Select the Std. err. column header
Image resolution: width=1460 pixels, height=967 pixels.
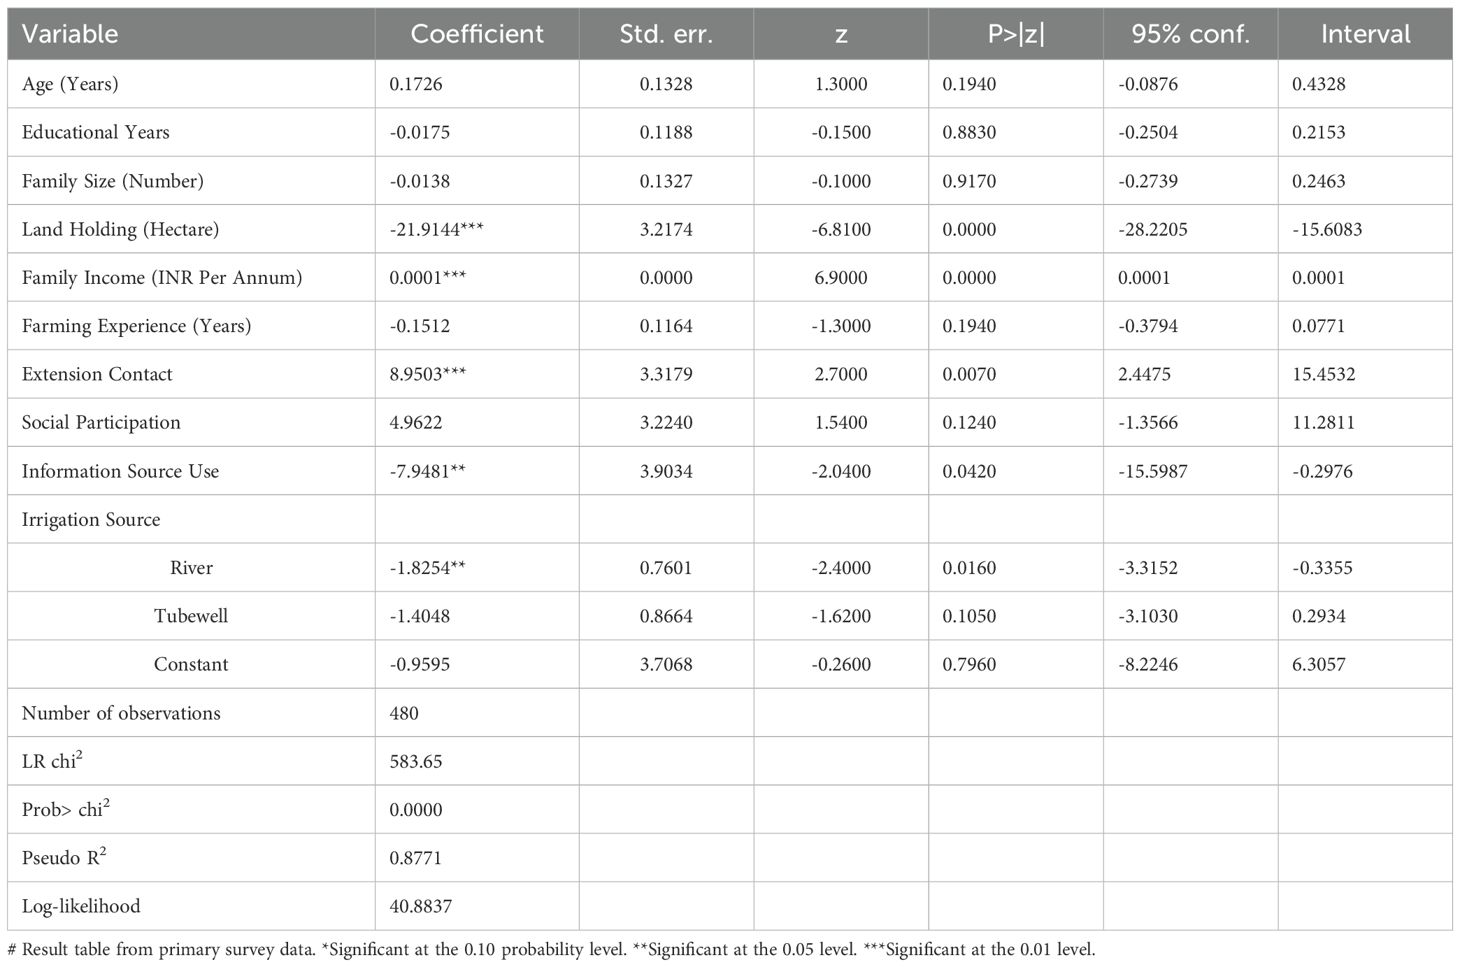tap(666, 34)
